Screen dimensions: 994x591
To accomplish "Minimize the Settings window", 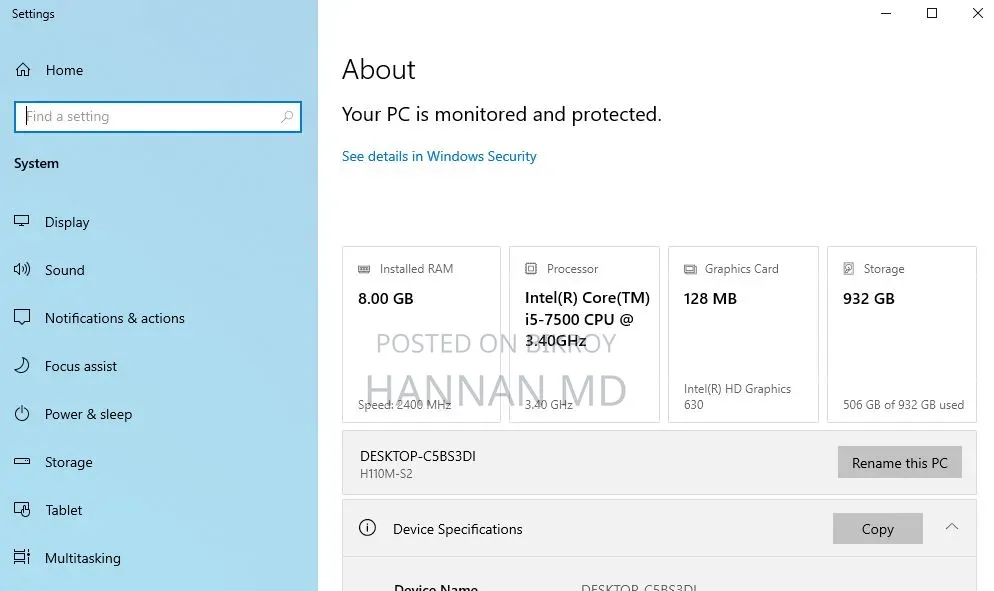I will coord(886,13).
